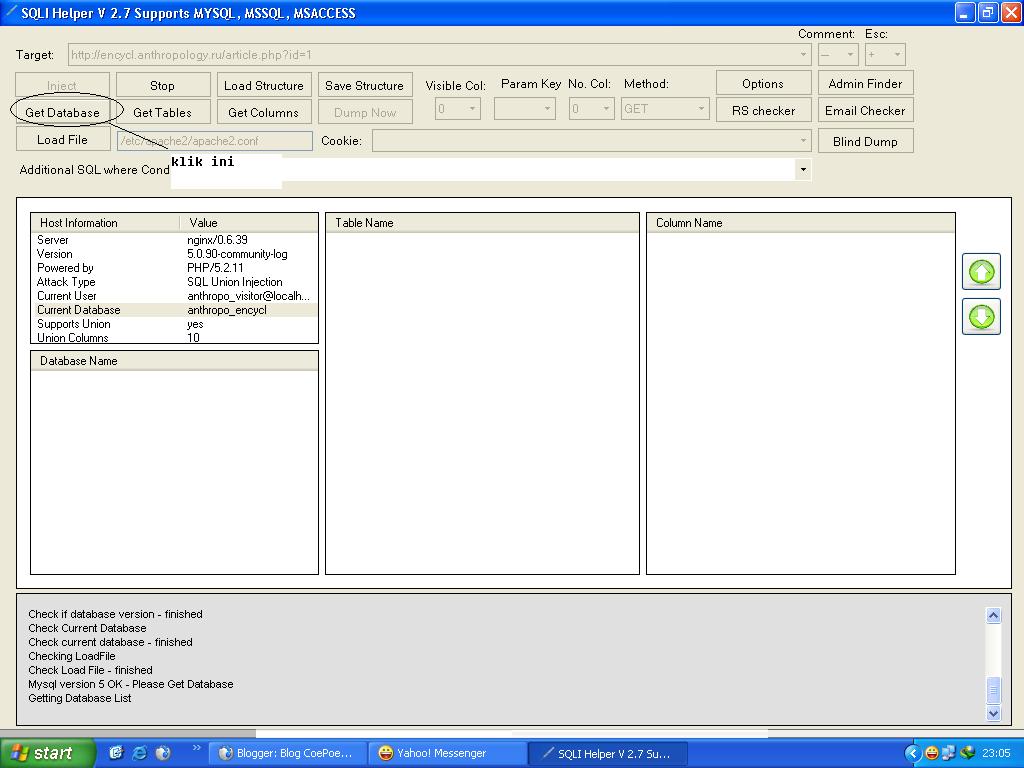
Task: Click the green down arrow icon
Action: tap(981, 317)
